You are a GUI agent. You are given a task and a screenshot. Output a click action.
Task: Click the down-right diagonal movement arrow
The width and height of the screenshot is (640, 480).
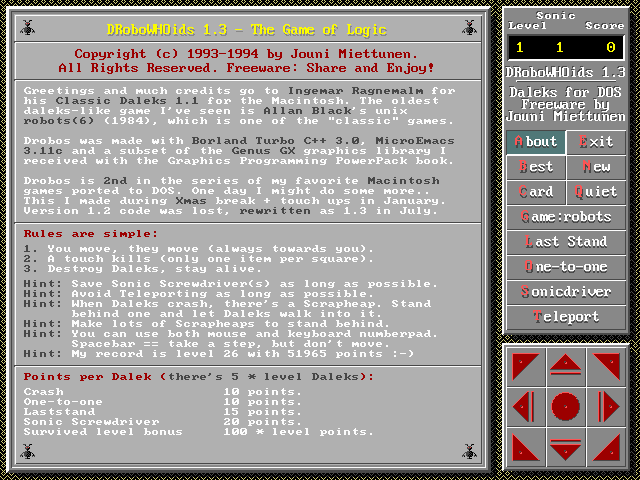[606, 447]
